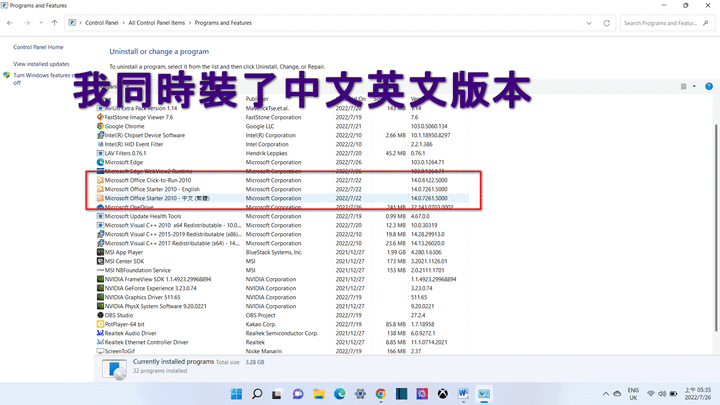Click the Change your view button

[x=684, y=86]
